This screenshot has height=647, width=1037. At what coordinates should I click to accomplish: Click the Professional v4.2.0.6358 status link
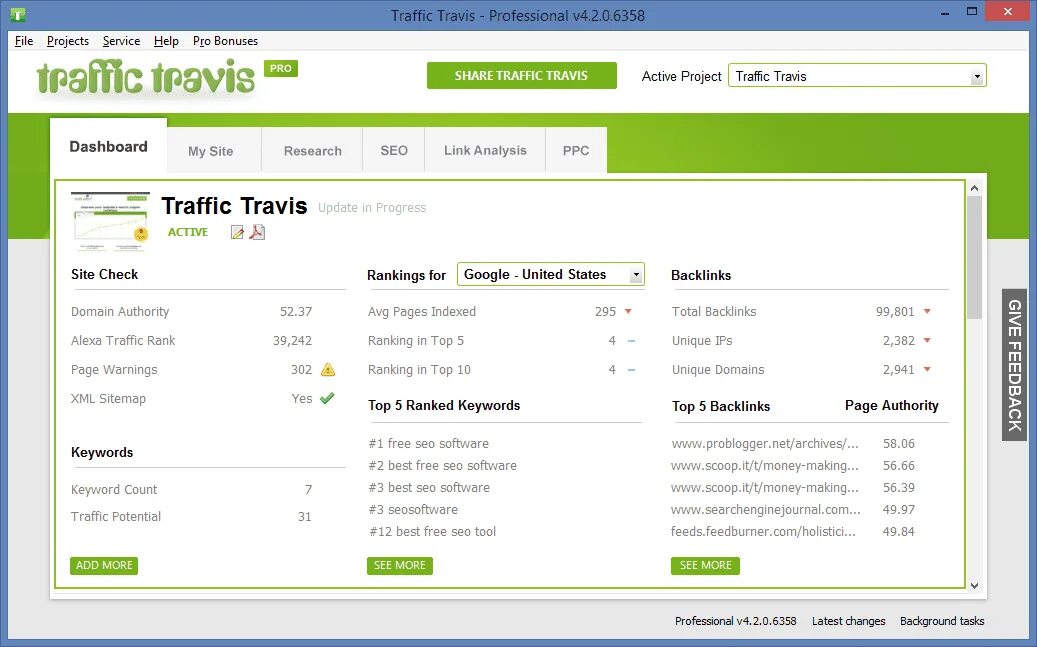(735, 621)
